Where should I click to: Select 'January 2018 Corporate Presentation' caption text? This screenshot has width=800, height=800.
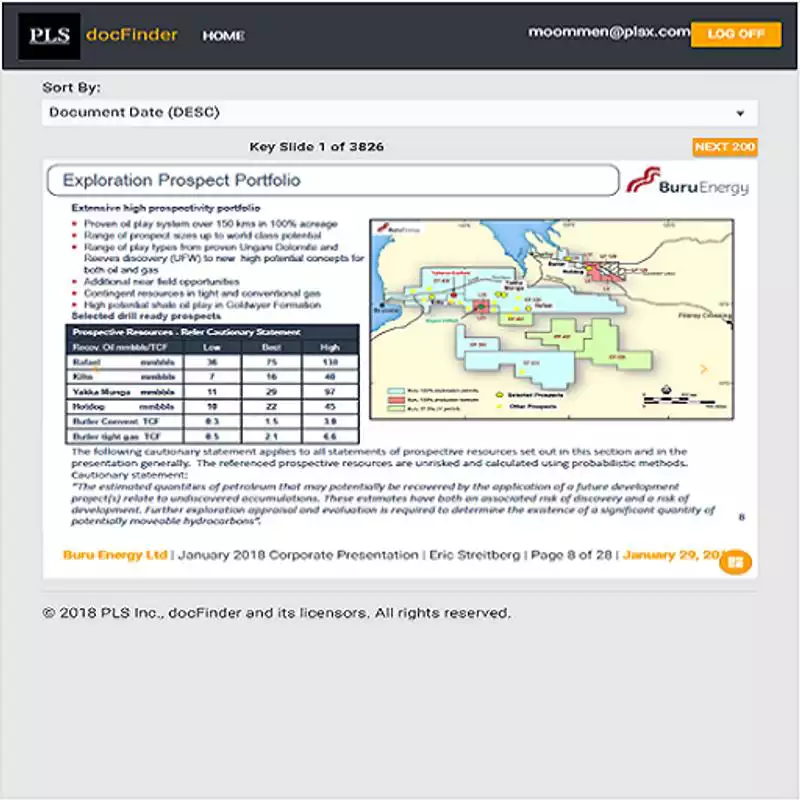coord(298,555)
